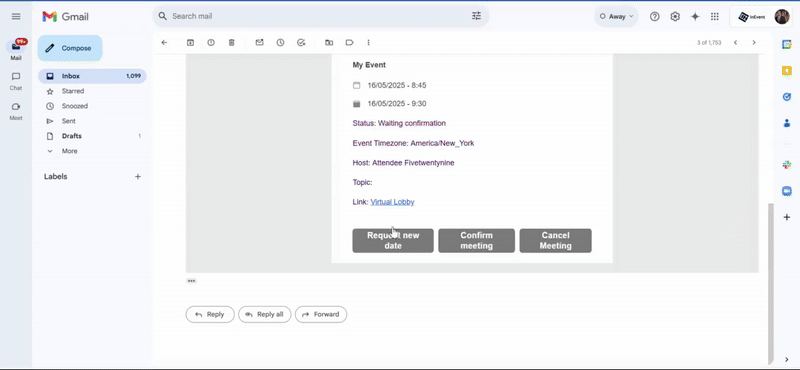Select the end date 16/05/2025 - 9:30

point(397,104)
